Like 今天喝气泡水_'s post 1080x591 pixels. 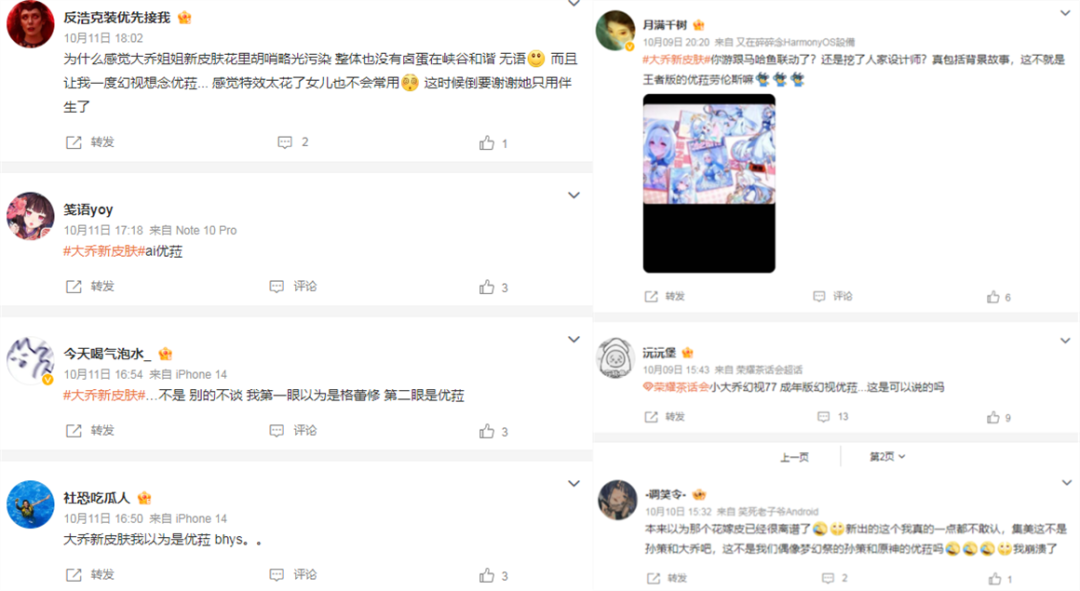(x=493, y=431)
